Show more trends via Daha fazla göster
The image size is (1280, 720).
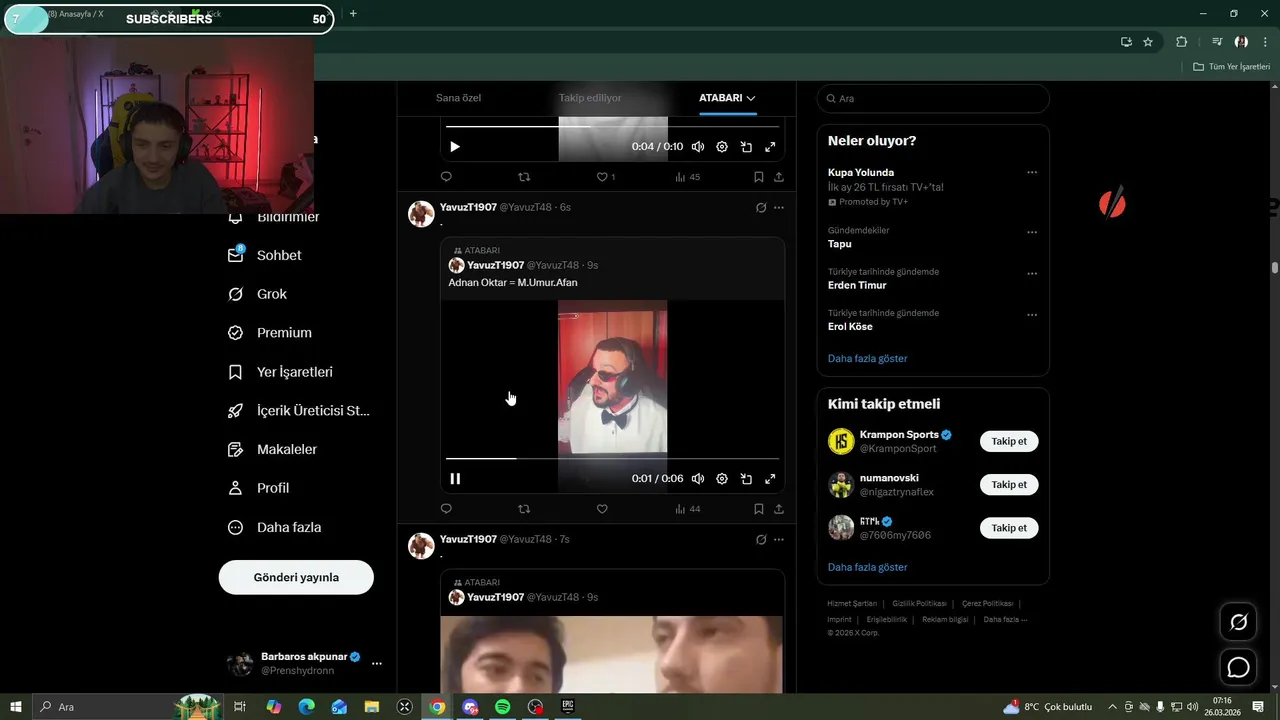[868, 358]
